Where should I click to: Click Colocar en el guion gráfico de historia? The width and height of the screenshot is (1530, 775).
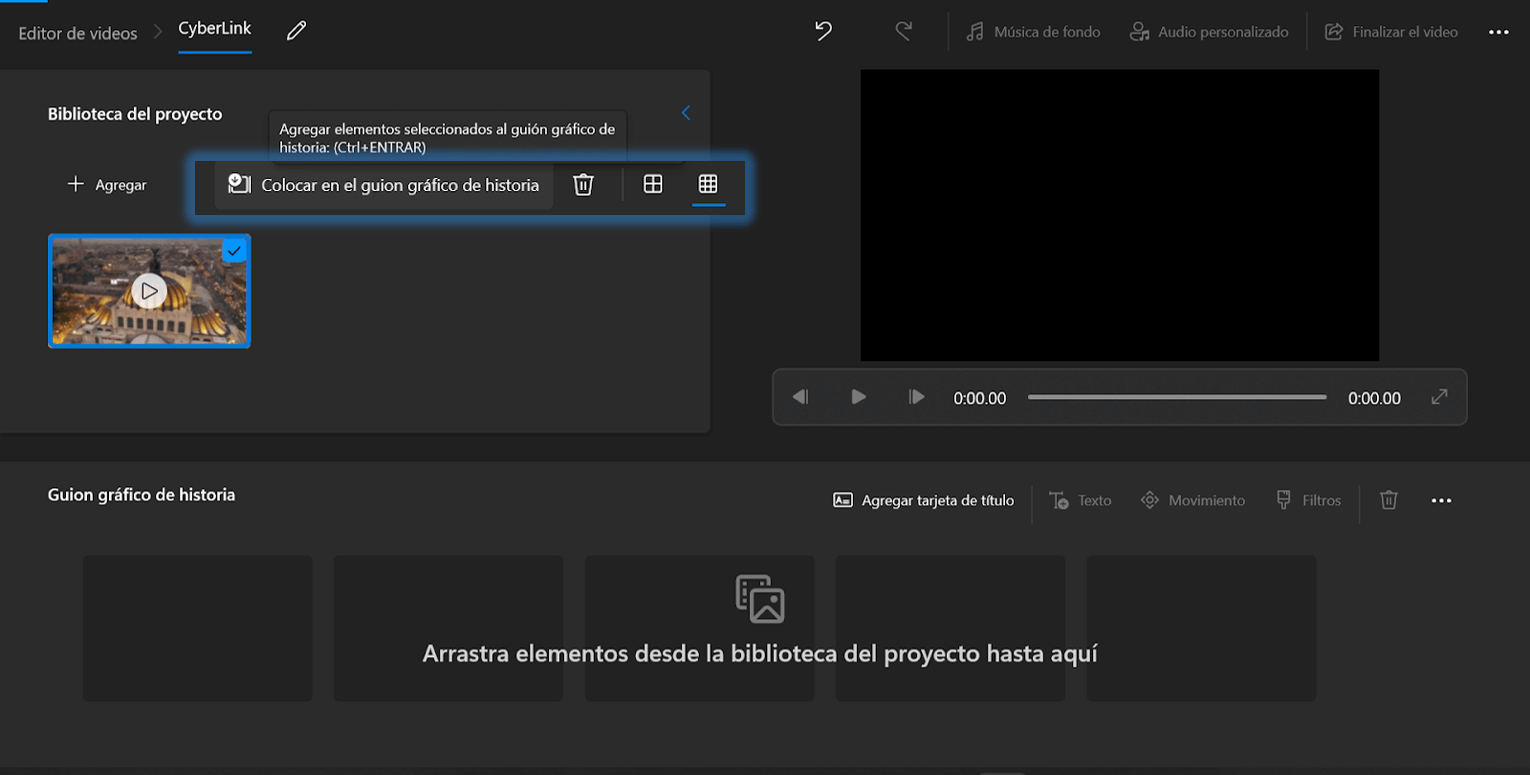[x=384, y=185]
